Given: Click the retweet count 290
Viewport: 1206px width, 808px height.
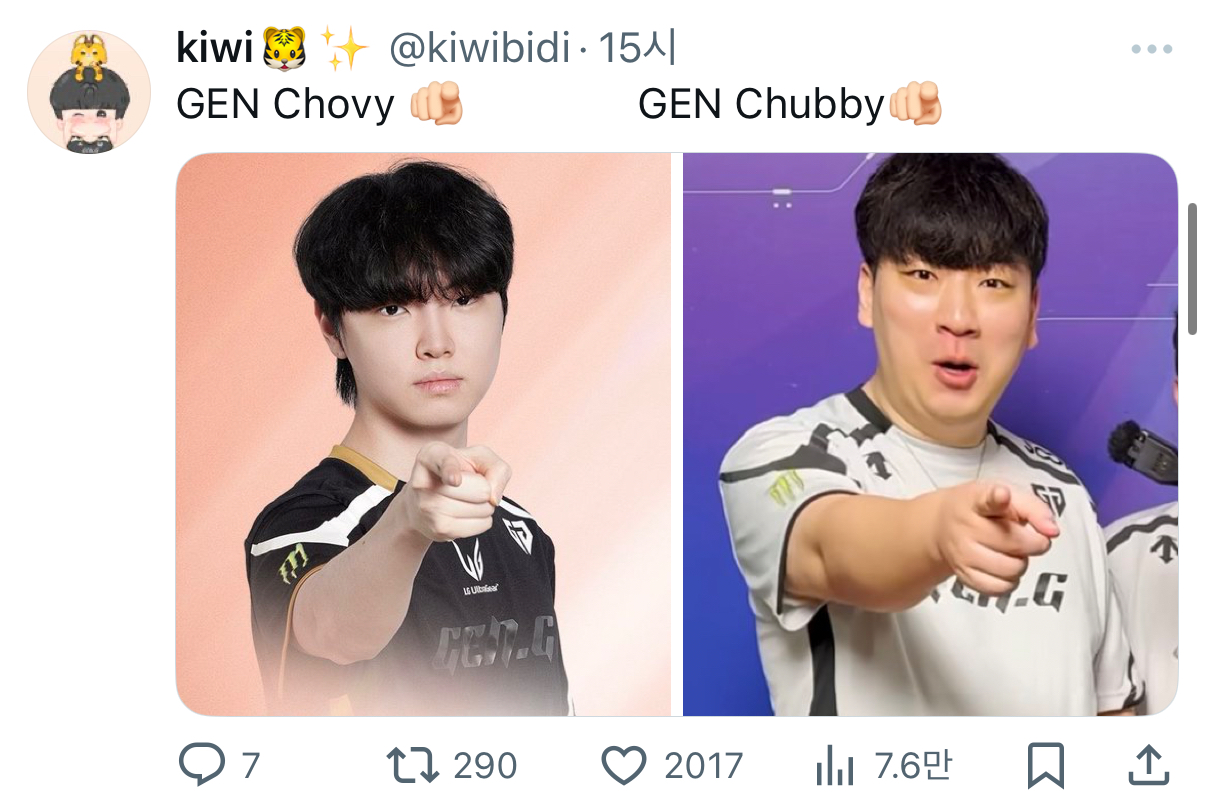Looking at the screenshot, I should click(485, 767).
